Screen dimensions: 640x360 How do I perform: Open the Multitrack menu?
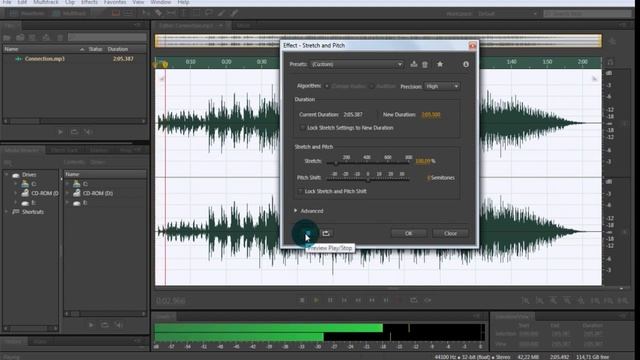46,2
